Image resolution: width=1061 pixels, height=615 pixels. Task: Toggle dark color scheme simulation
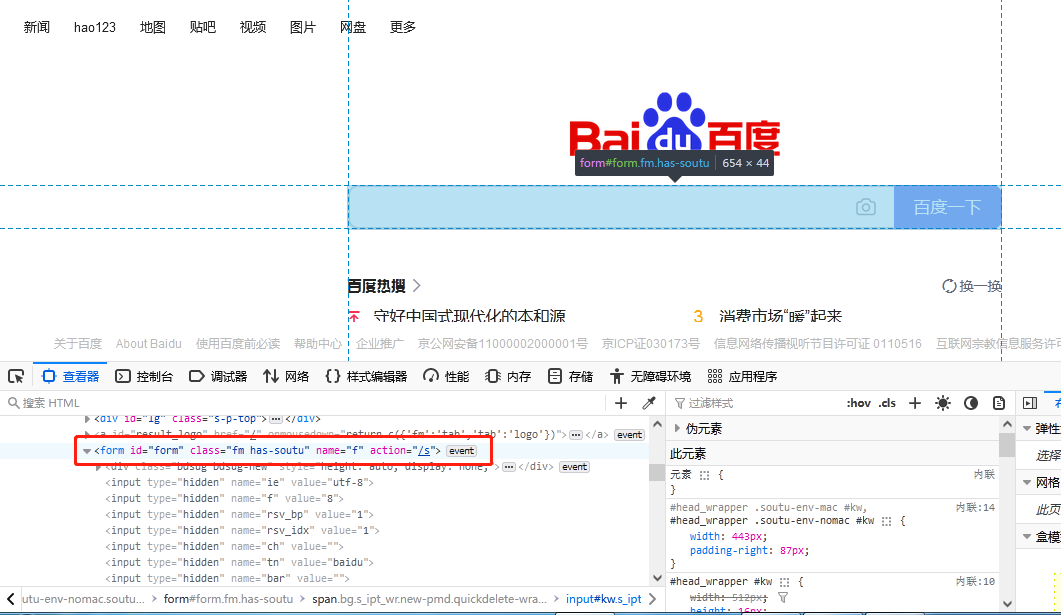tap(971, 403)
